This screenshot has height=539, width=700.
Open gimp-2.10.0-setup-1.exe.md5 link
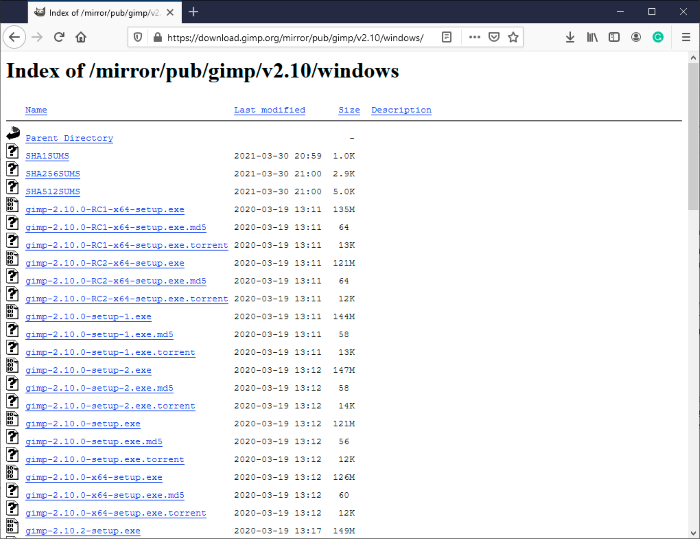tap(100, 334)
